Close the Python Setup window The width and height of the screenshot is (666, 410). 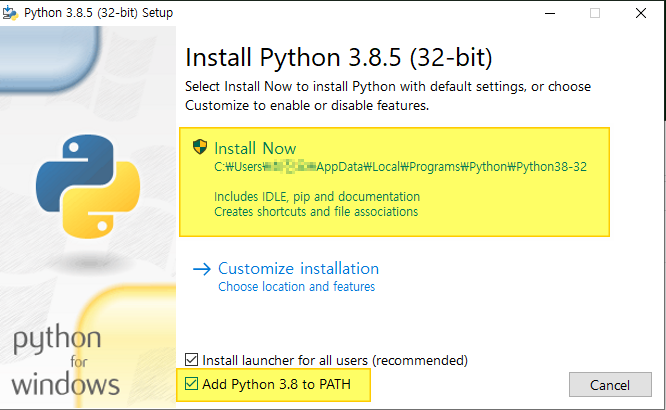click(641, 13)
